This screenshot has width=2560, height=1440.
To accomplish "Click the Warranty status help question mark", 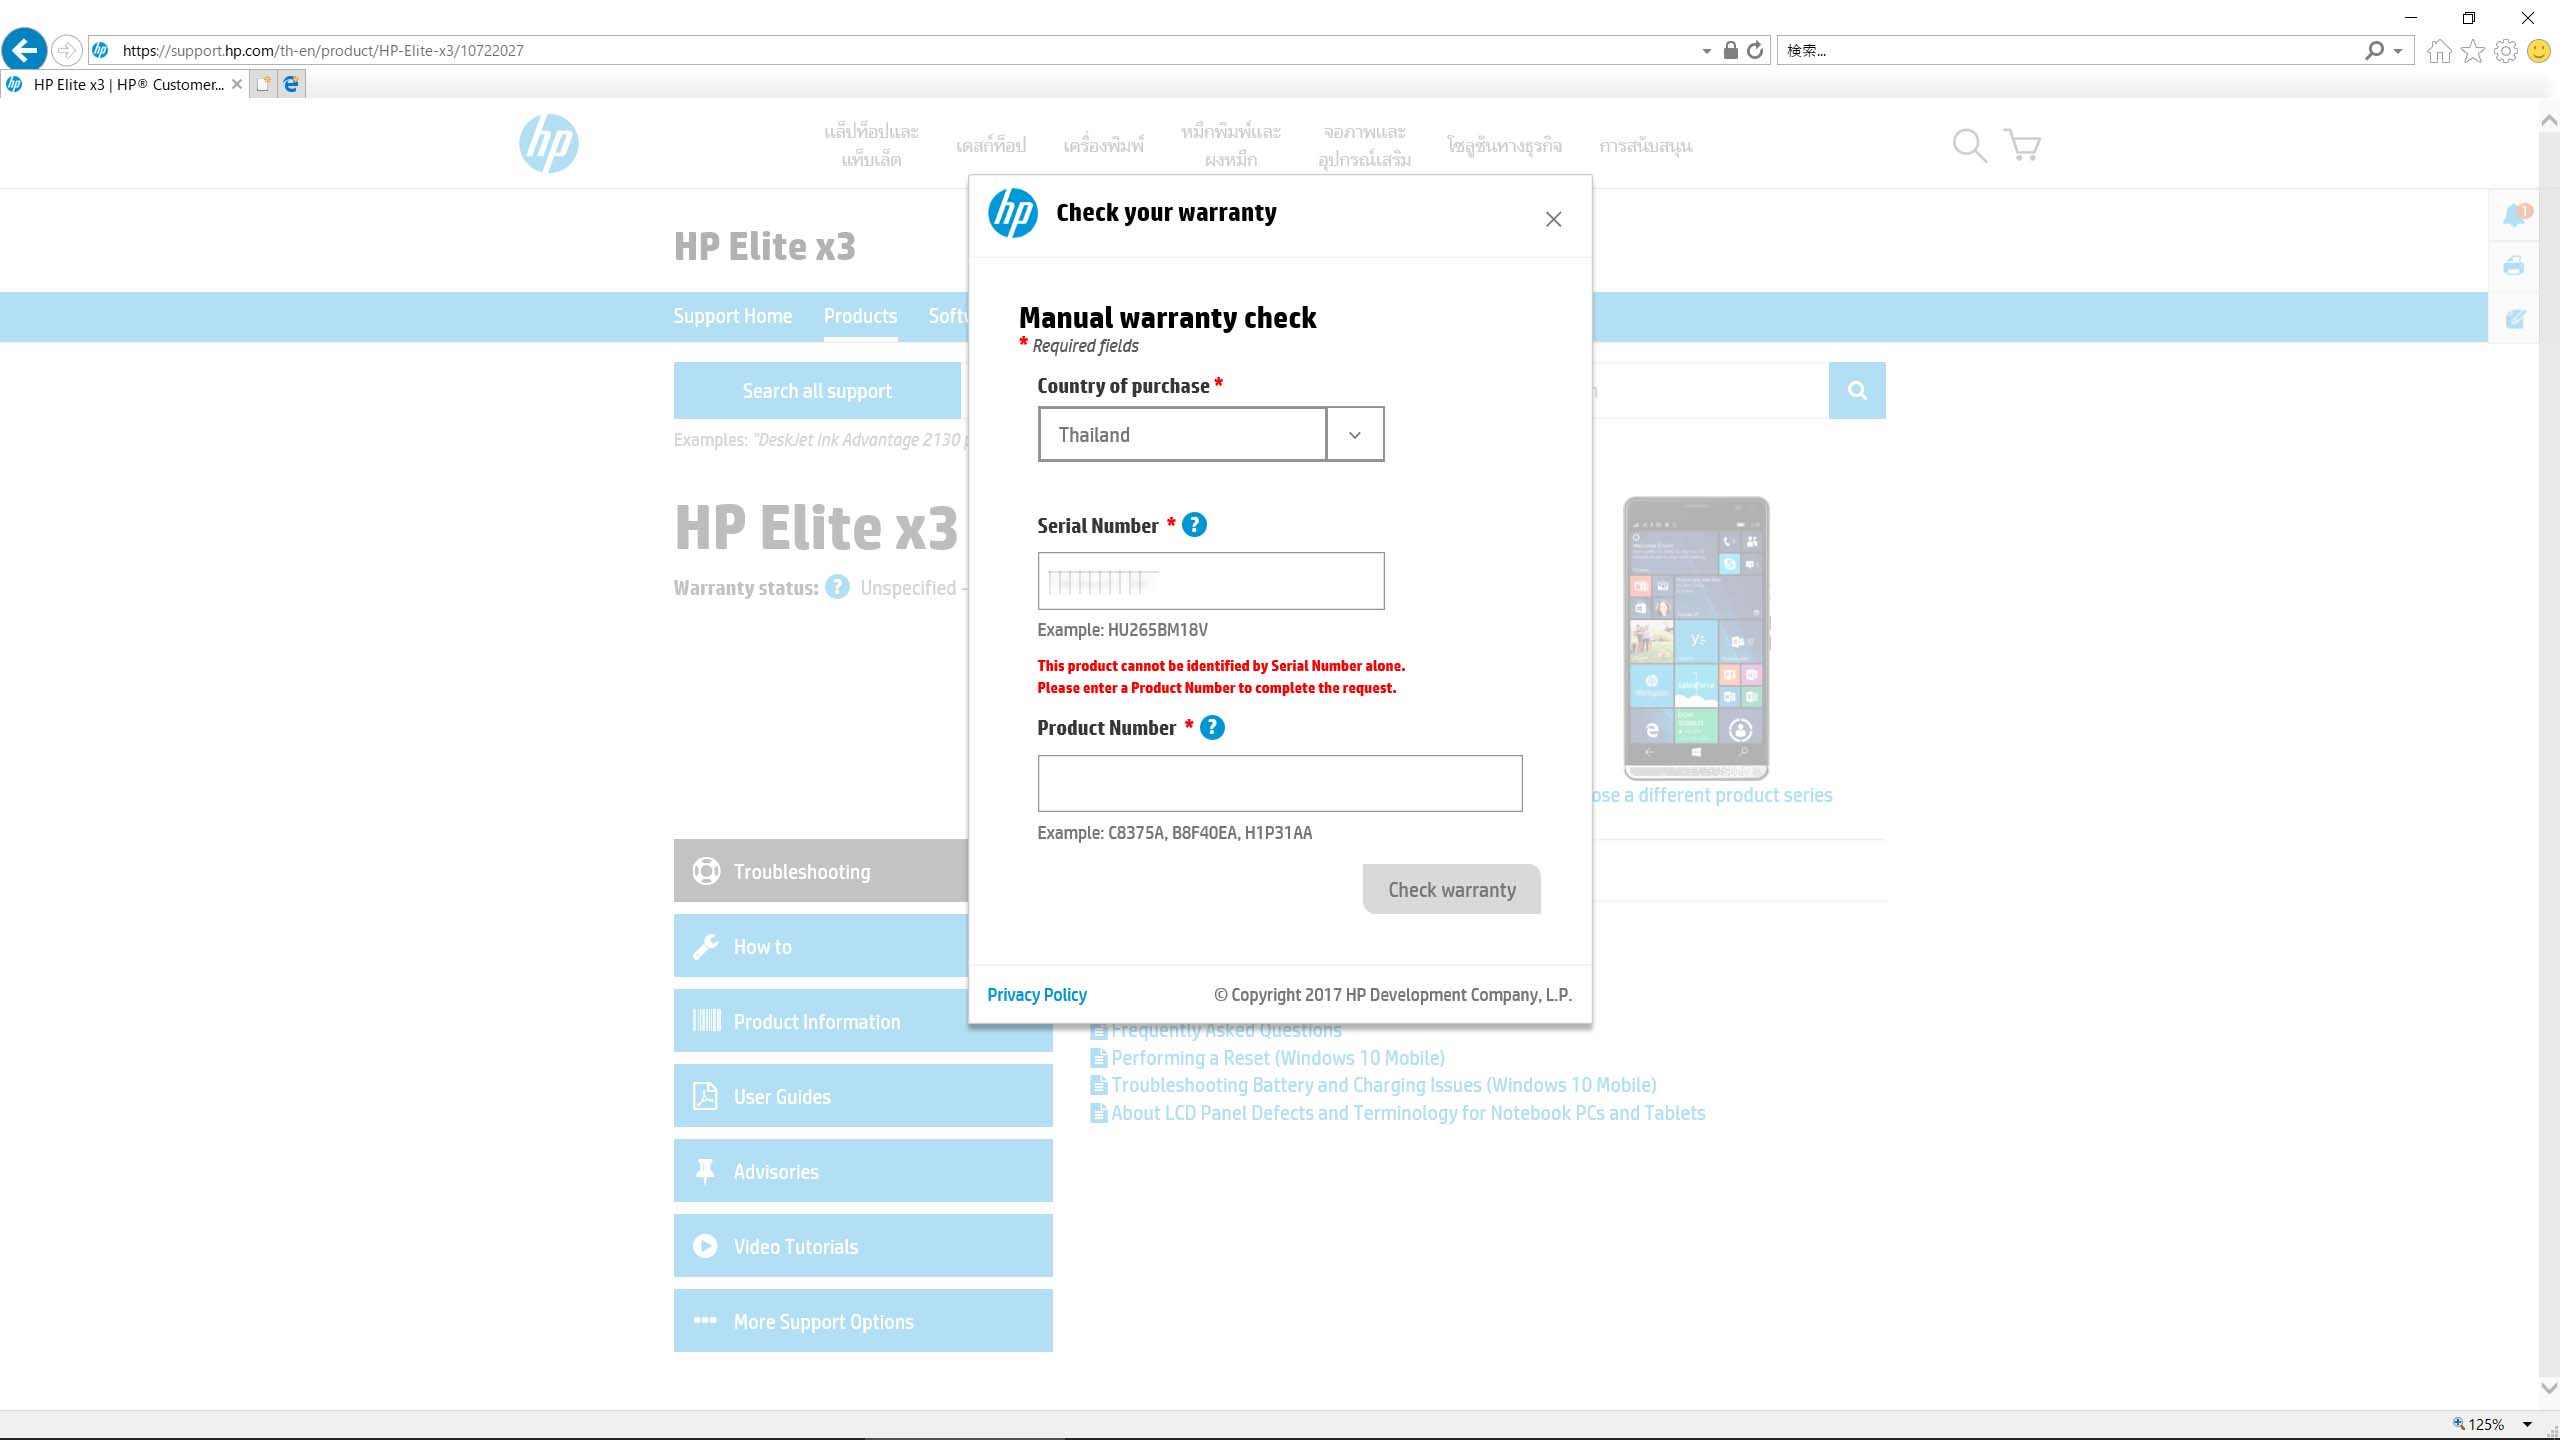I will [838, 588].
